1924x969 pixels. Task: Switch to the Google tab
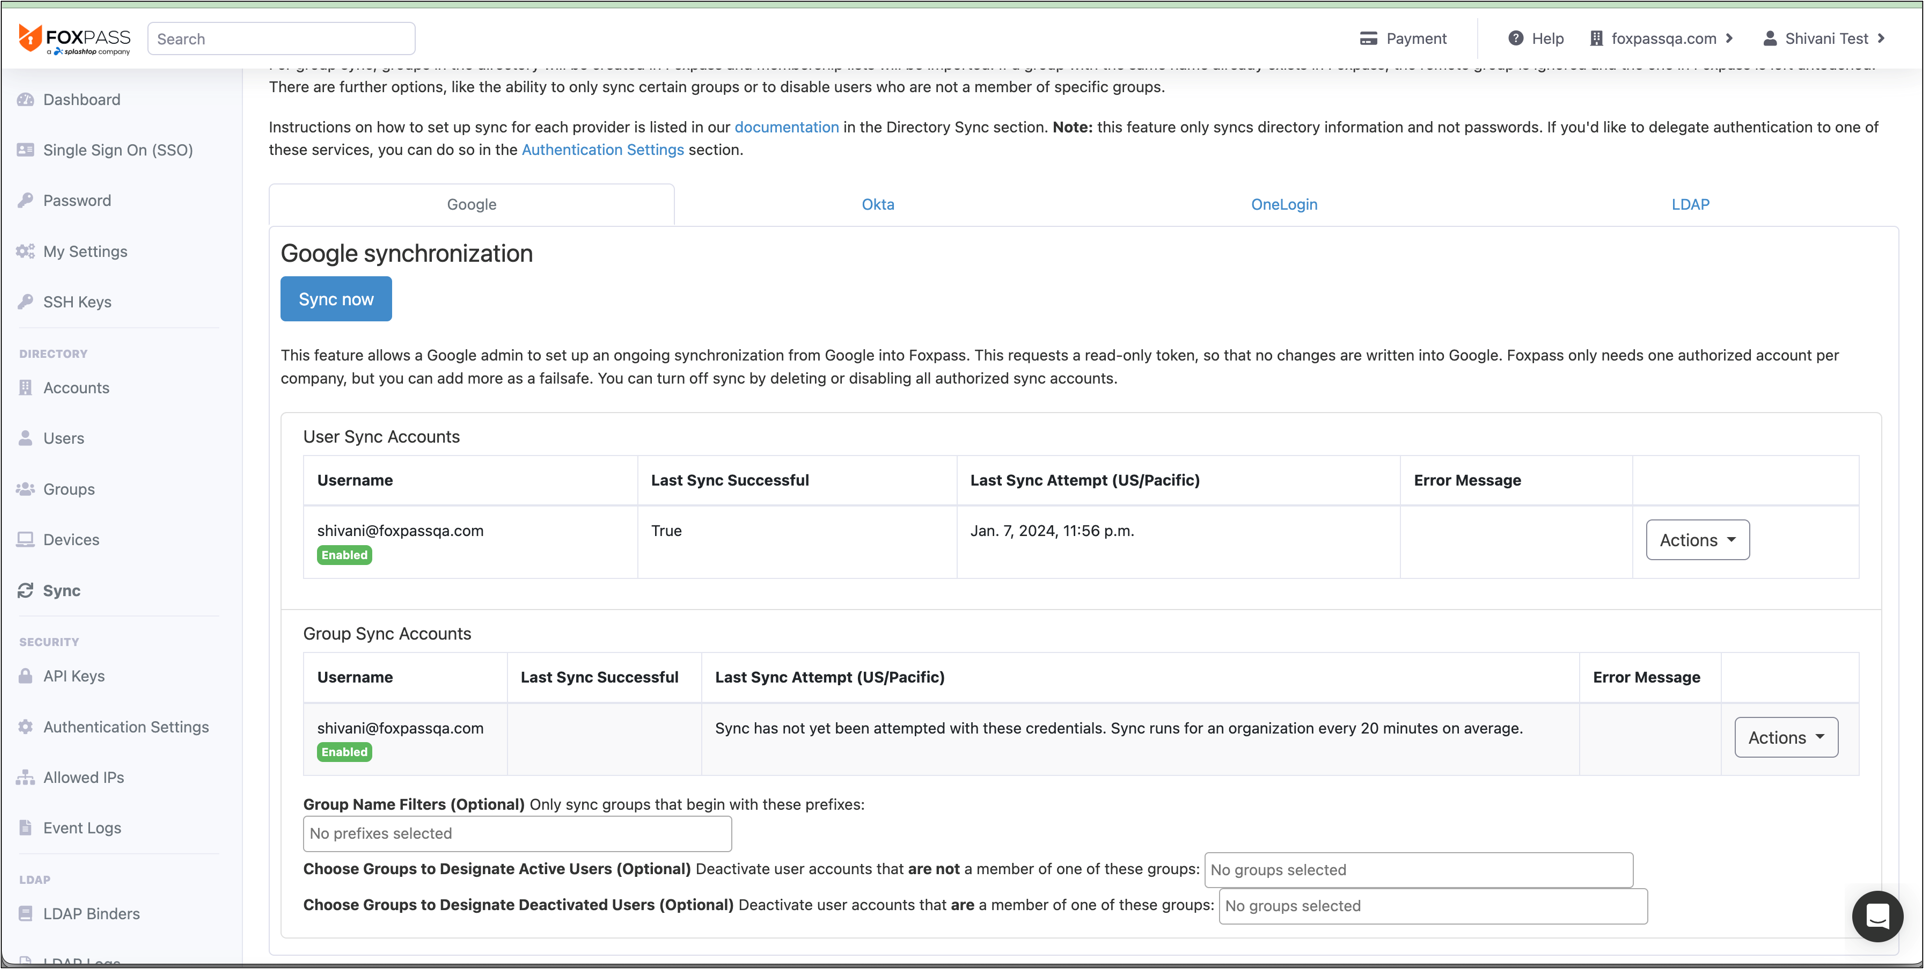pos(472,204)
